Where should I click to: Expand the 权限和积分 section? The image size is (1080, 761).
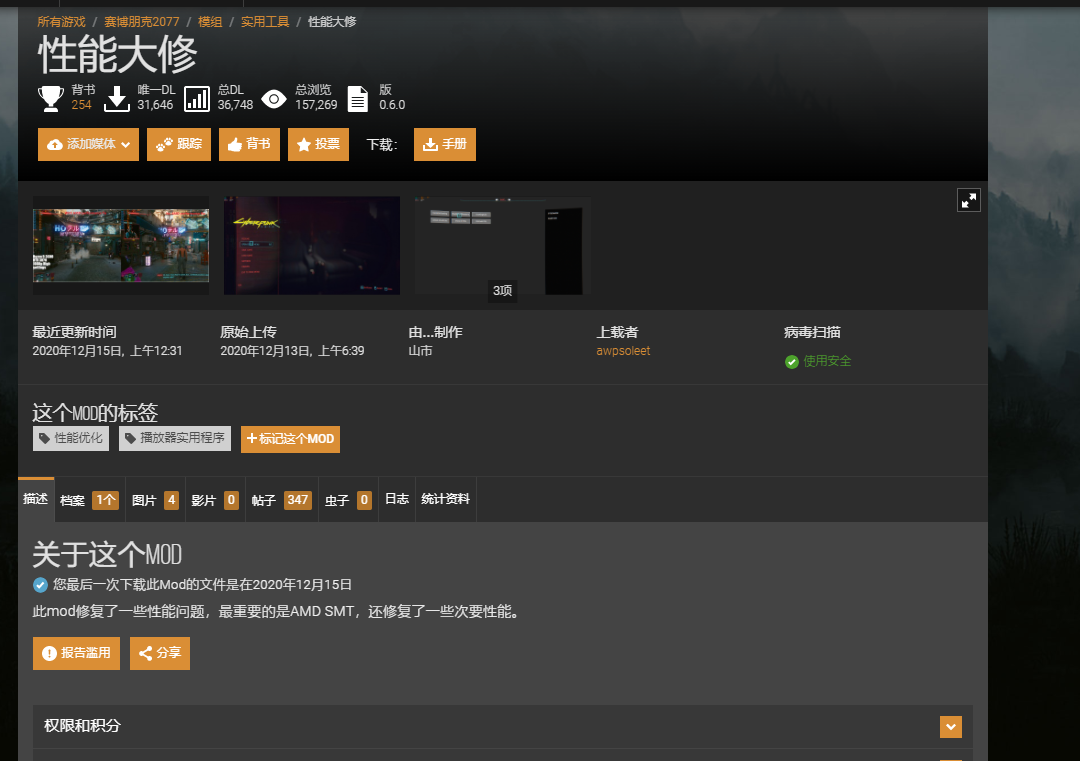[950, 727]
